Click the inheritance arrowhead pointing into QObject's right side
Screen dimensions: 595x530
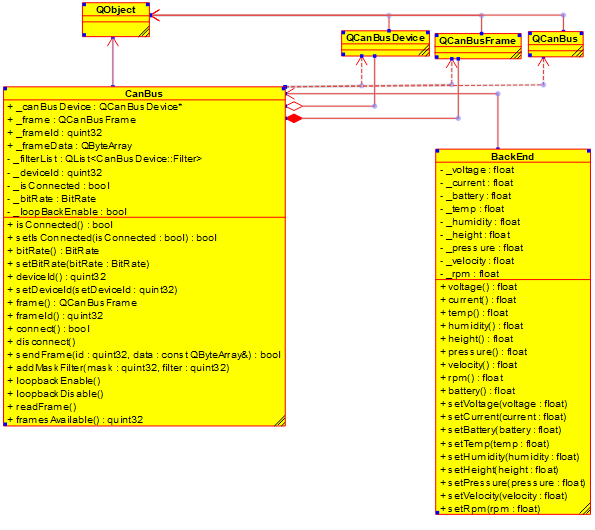[155, 15]
